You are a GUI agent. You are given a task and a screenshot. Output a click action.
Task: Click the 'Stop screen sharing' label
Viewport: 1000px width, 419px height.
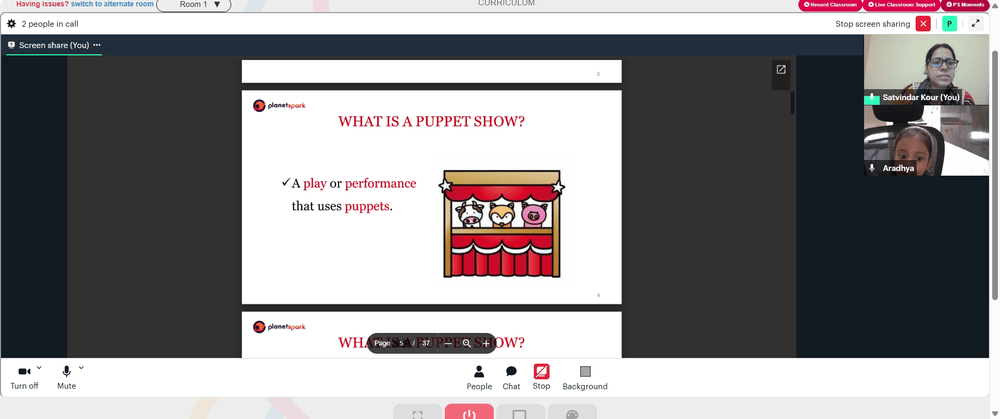(872, 24)
